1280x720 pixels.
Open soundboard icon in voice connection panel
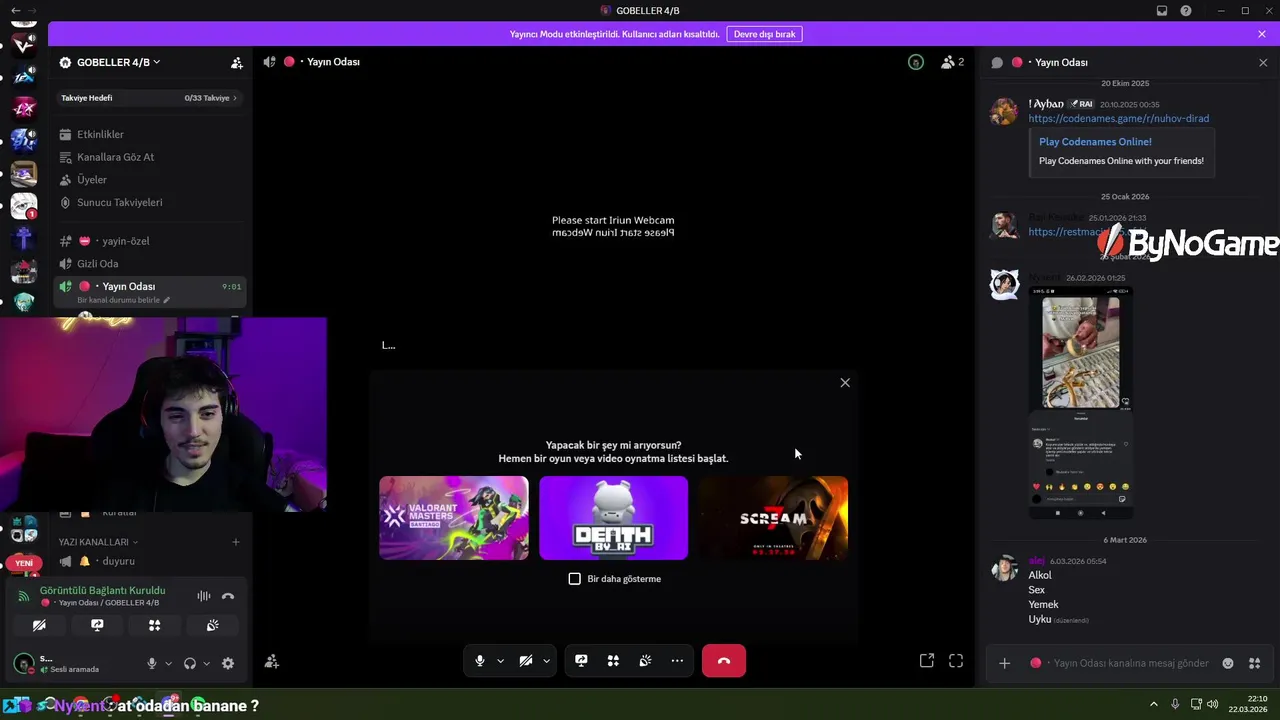213,625
